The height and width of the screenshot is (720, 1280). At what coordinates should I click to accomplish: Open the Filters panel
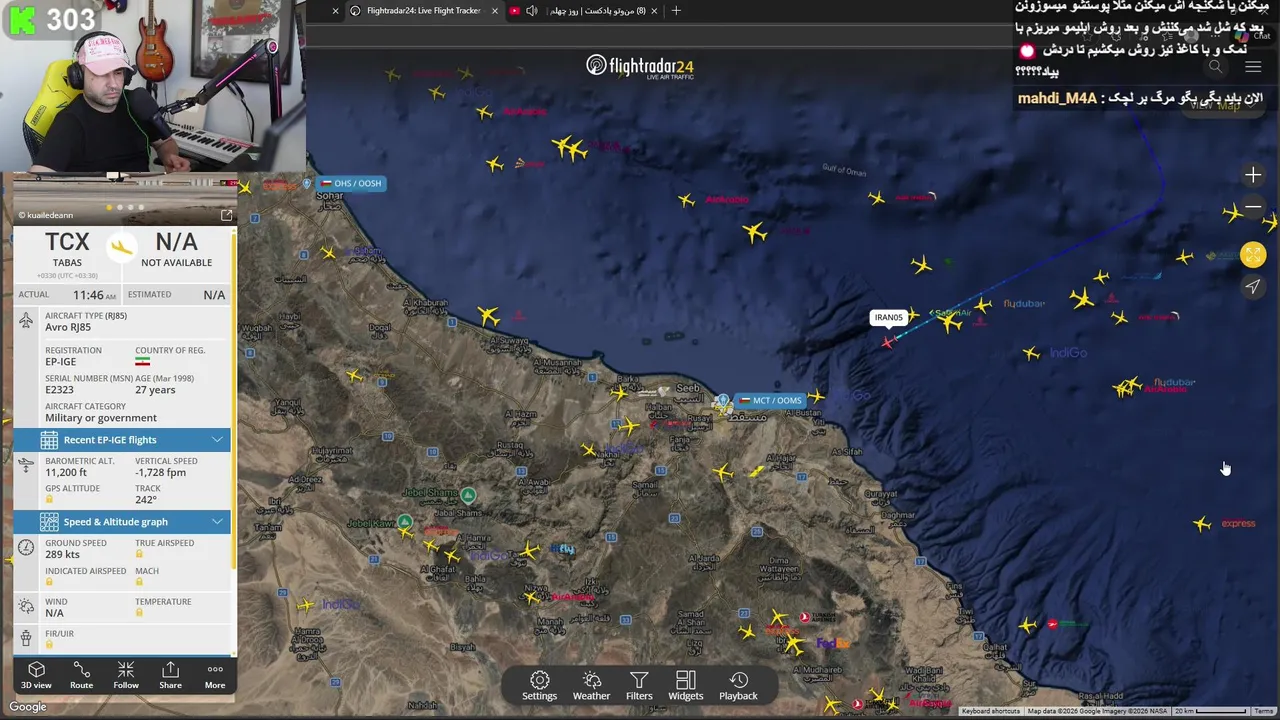[x=639, y=686]
